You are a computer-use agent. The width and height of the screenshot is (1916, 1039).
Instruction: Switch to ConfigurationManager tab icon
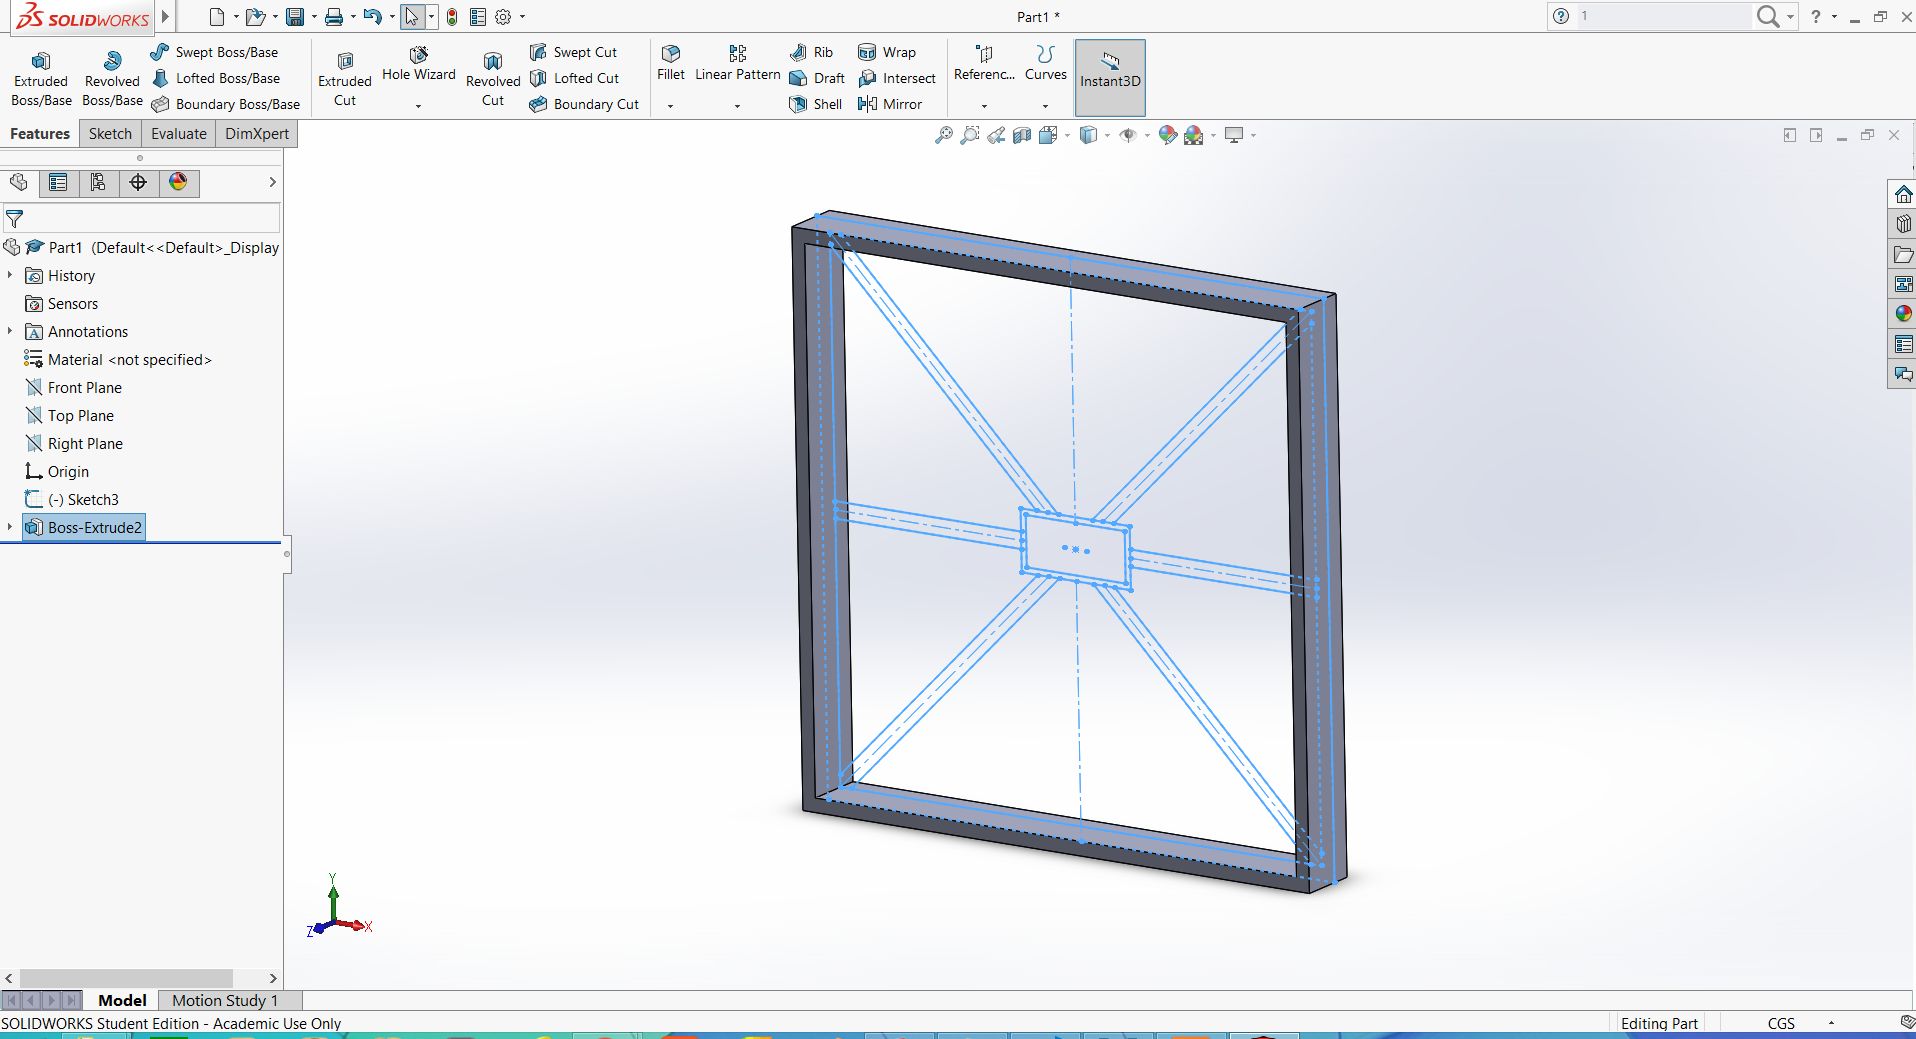pos(98,182)
